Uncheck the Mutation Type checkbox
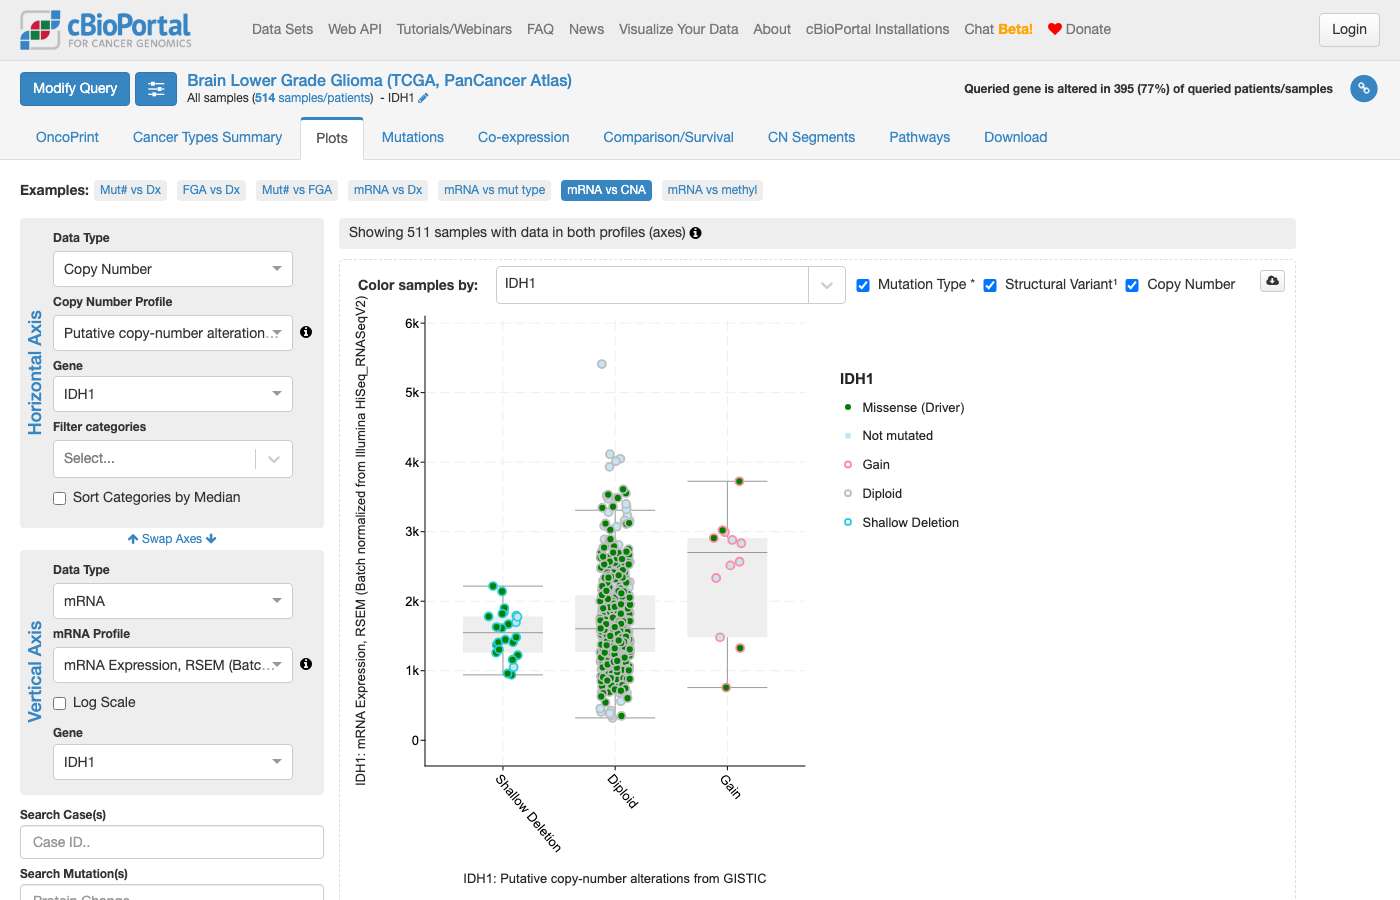 [x=863, y=285]
